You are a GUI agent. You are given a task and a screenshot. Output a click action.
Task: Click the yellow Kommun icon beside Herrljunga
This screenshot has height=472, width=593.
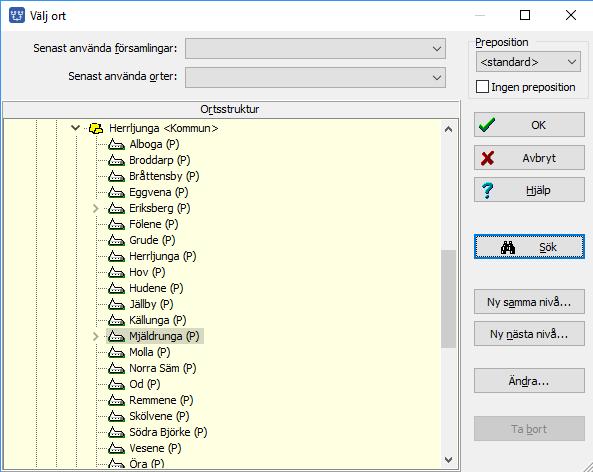pyautogui.click(x=96, y=128)
